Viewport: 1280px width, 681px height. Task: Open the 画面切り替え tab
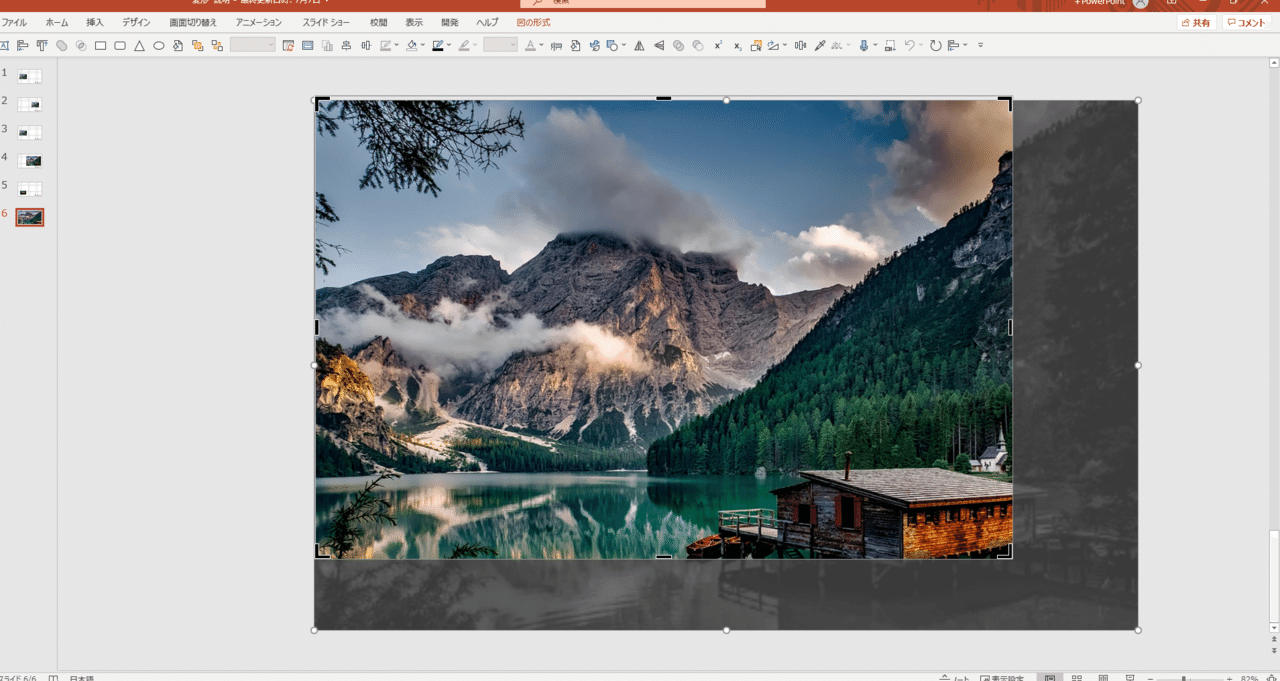click(193, 22)
